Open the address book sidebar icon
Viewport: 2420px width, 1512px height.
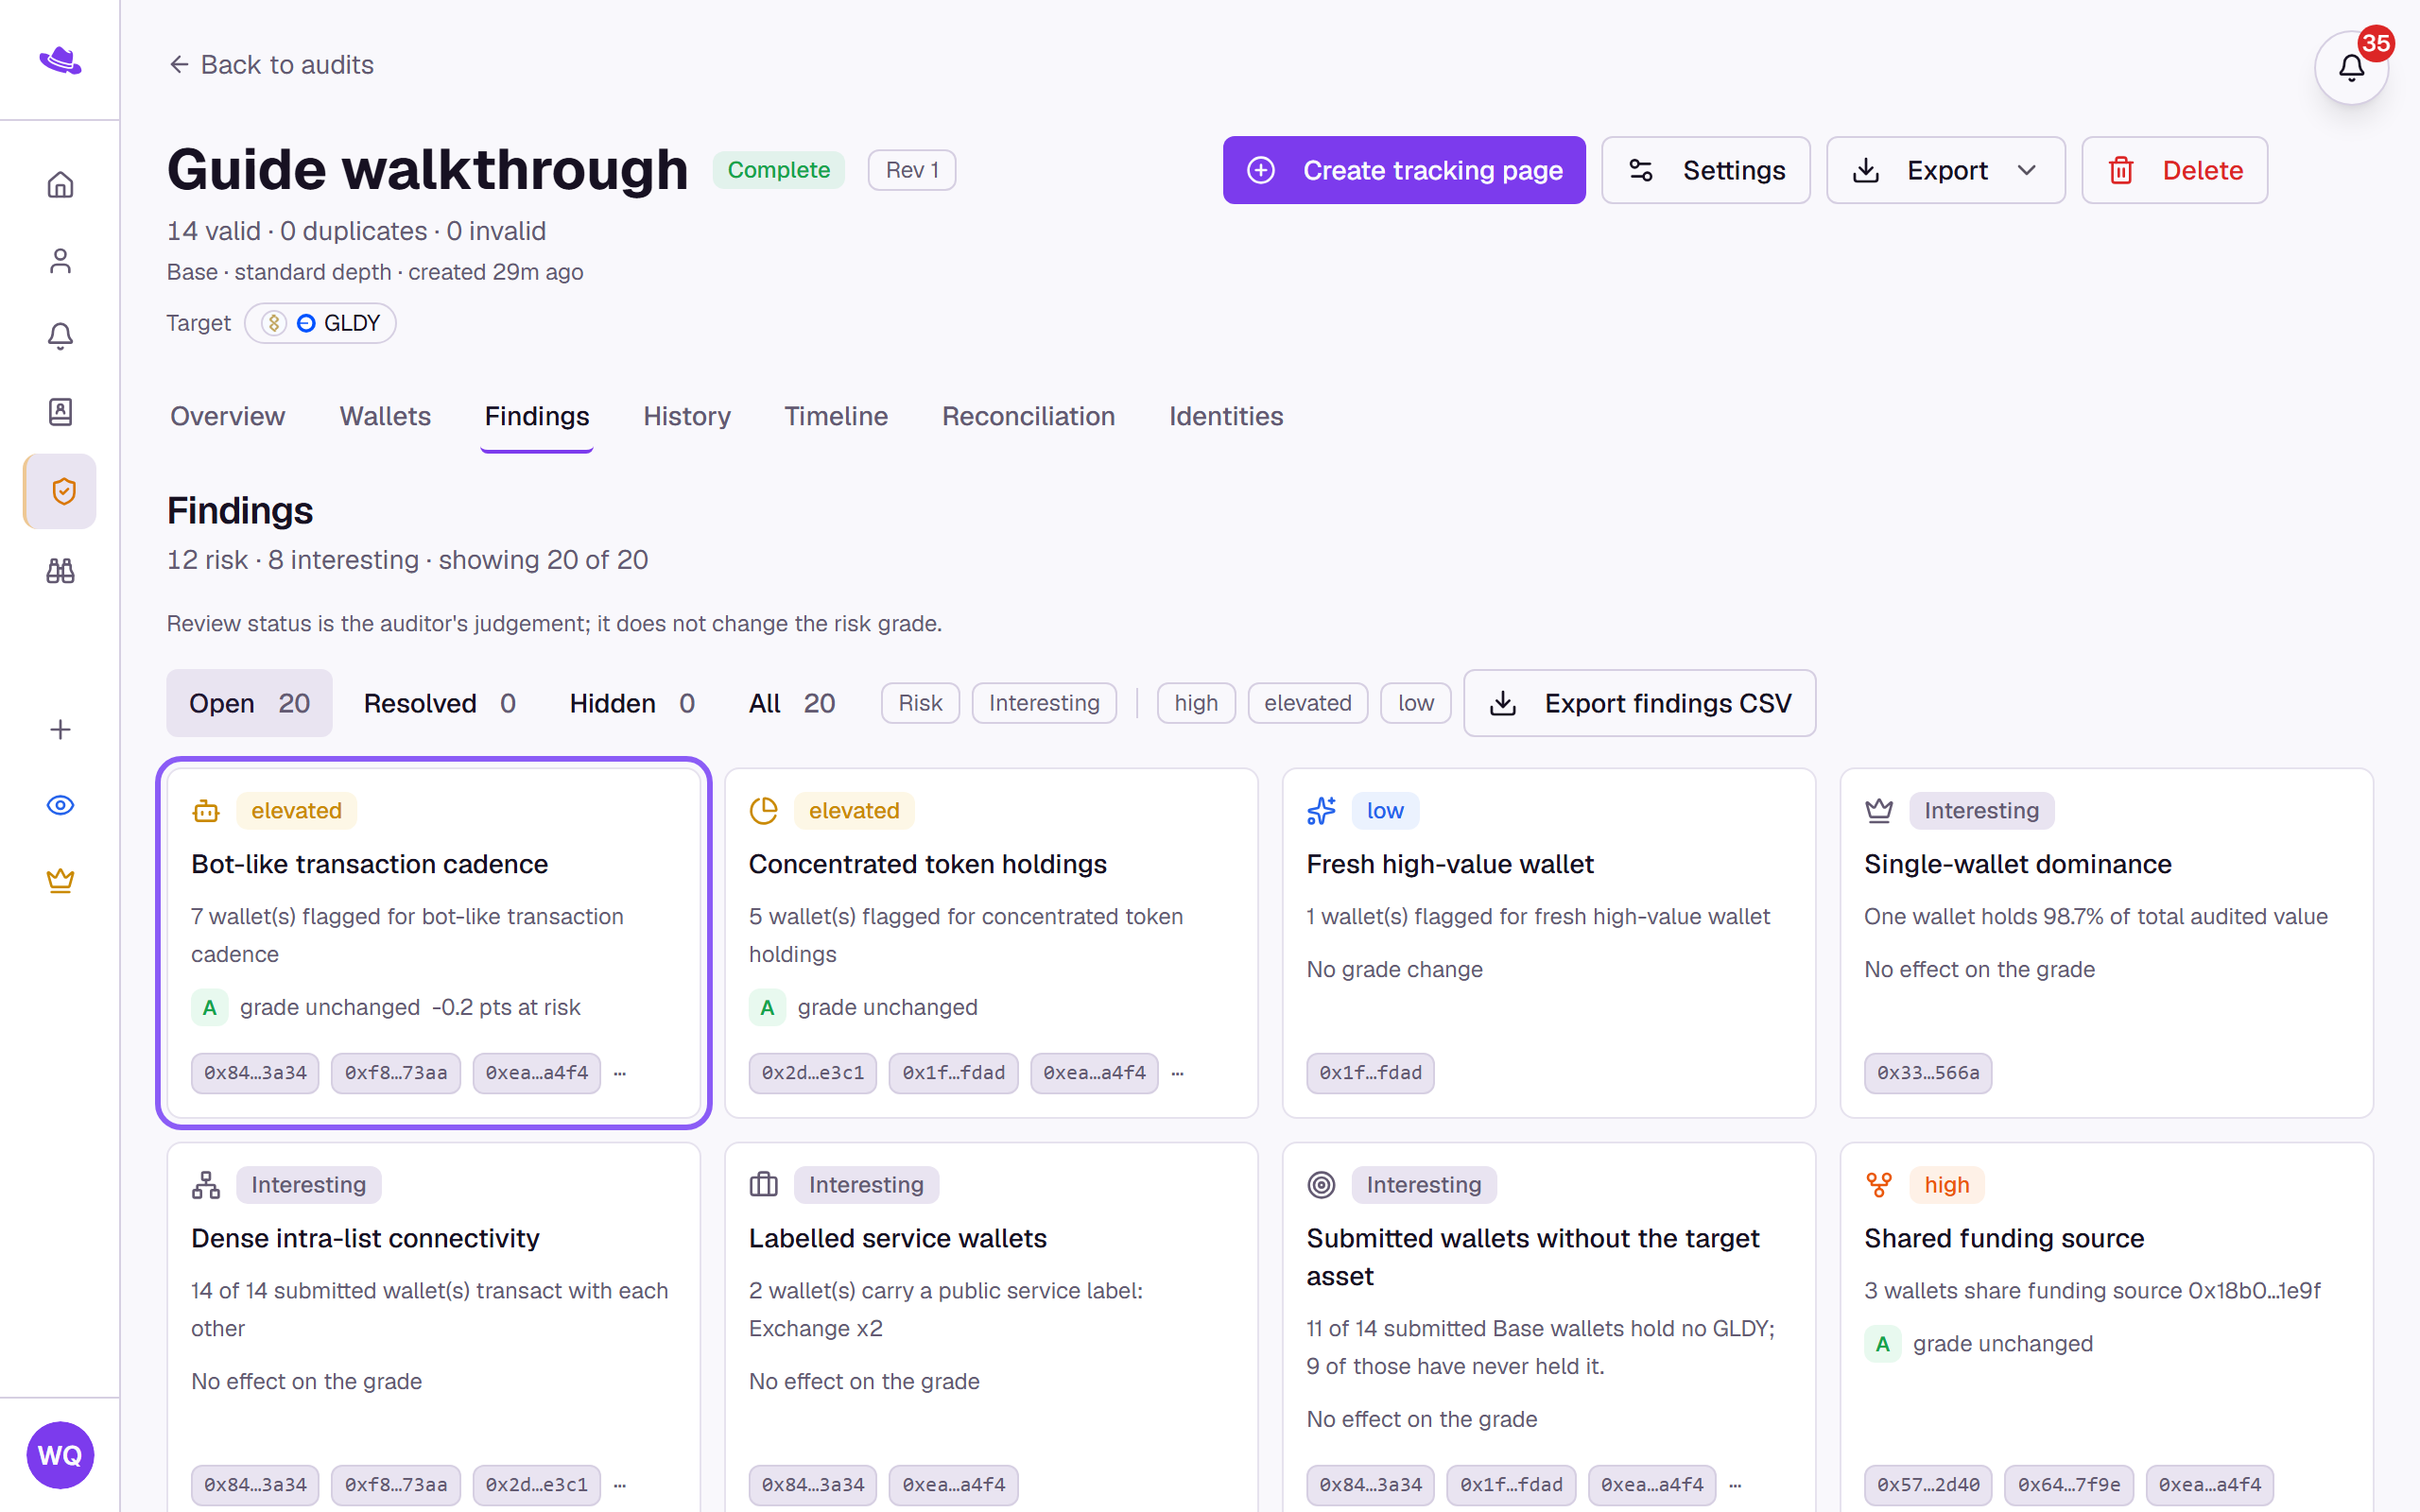60,412
